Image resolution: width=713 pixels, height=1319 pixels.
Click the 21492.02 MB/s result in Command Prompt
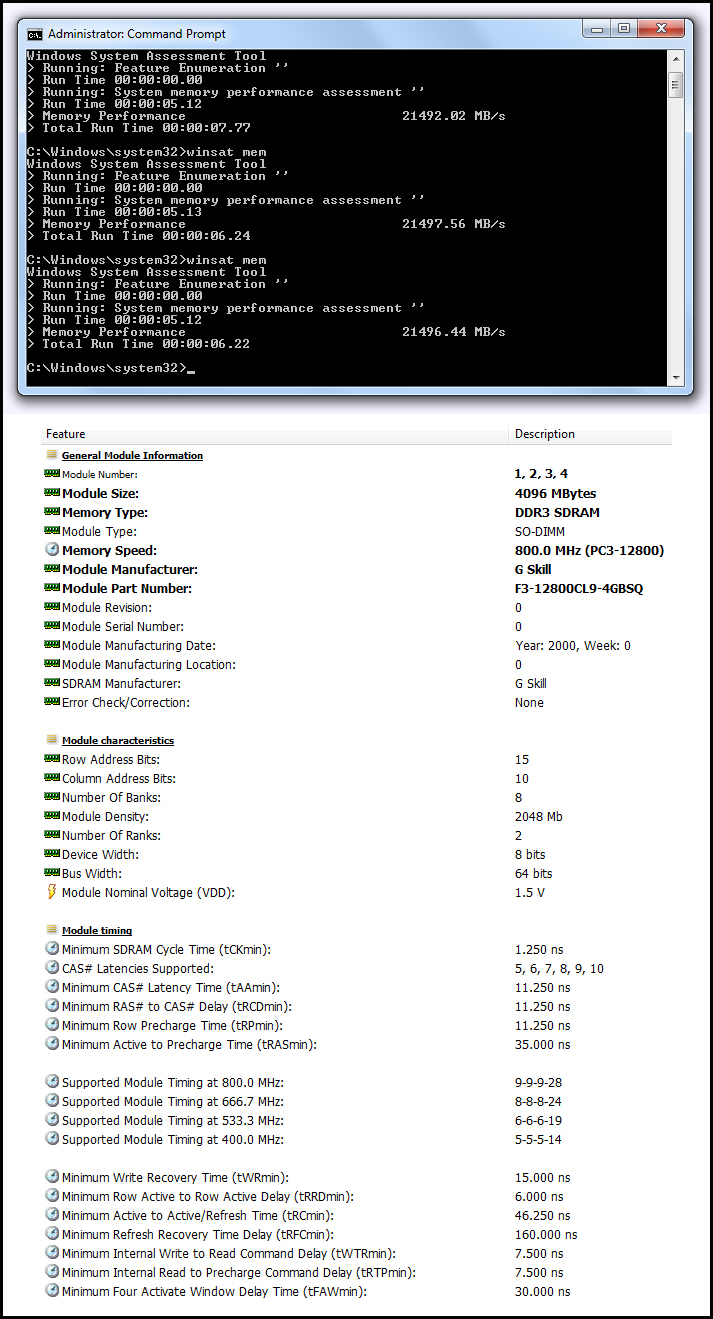[x=454, y=116]
